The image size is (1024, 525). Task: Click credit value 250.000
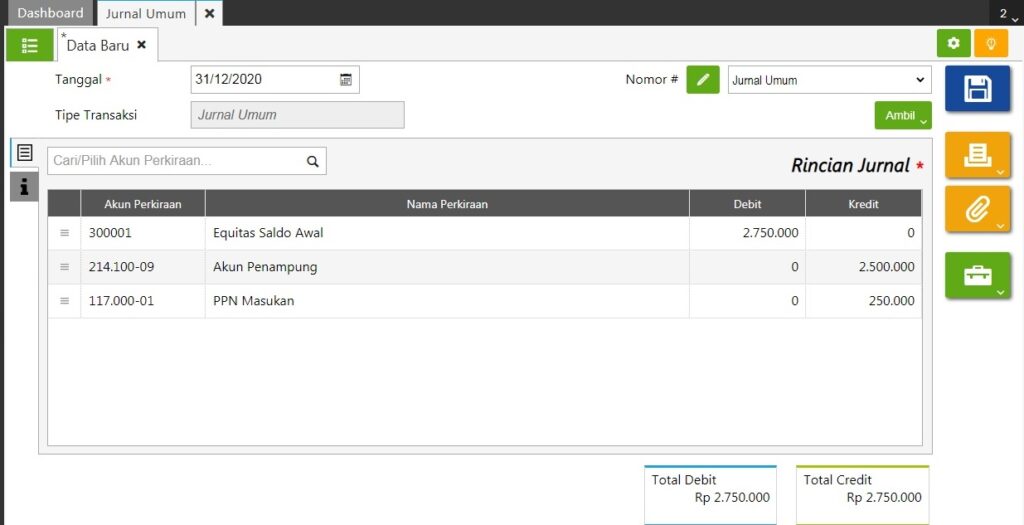891,301
